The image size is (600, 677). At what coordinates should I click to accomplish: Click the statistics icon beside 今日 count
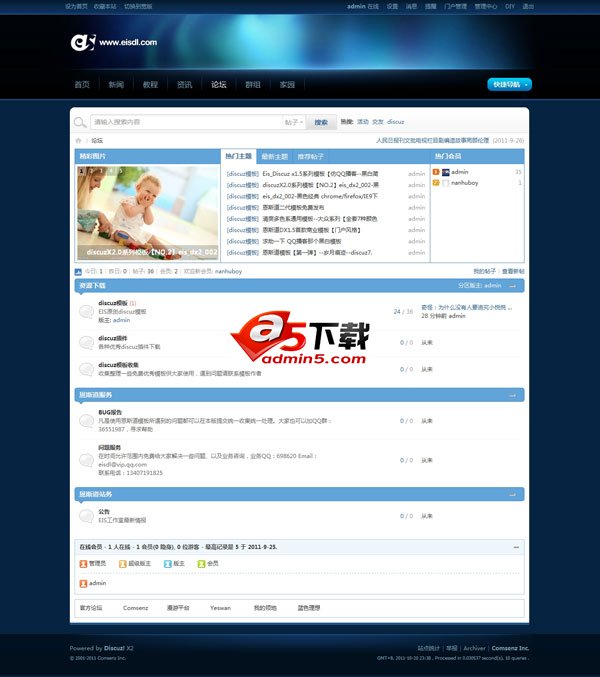click(78, 272)
